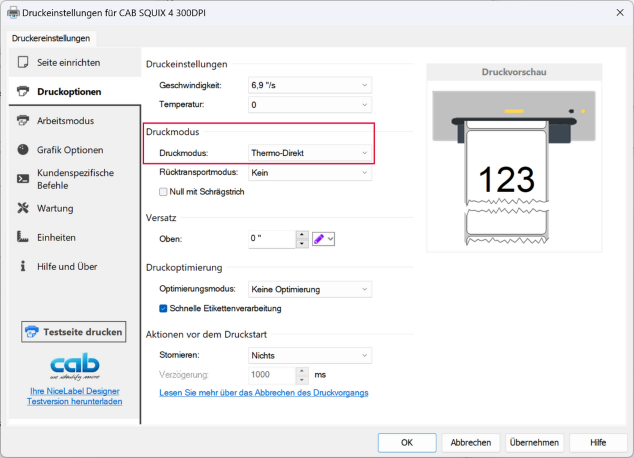
Task: Open the Stornieren dropdown
Action: (x=310, y=356)
